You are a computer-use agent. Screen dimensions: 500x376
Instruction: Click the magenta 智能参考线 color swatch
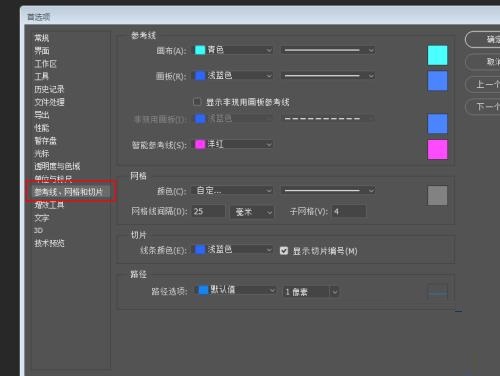point(437,149)
